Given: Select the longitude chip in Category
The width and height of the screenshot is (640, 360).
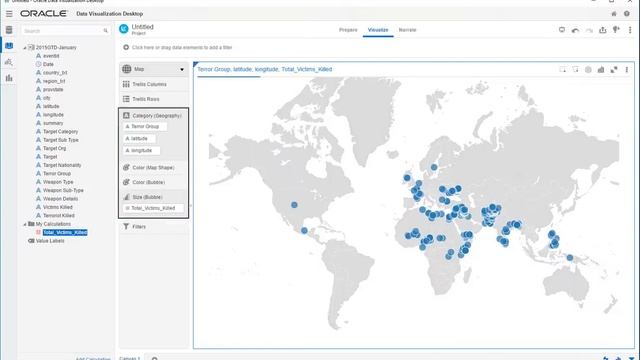Looking at the screenshot, I should click(142, 151).
